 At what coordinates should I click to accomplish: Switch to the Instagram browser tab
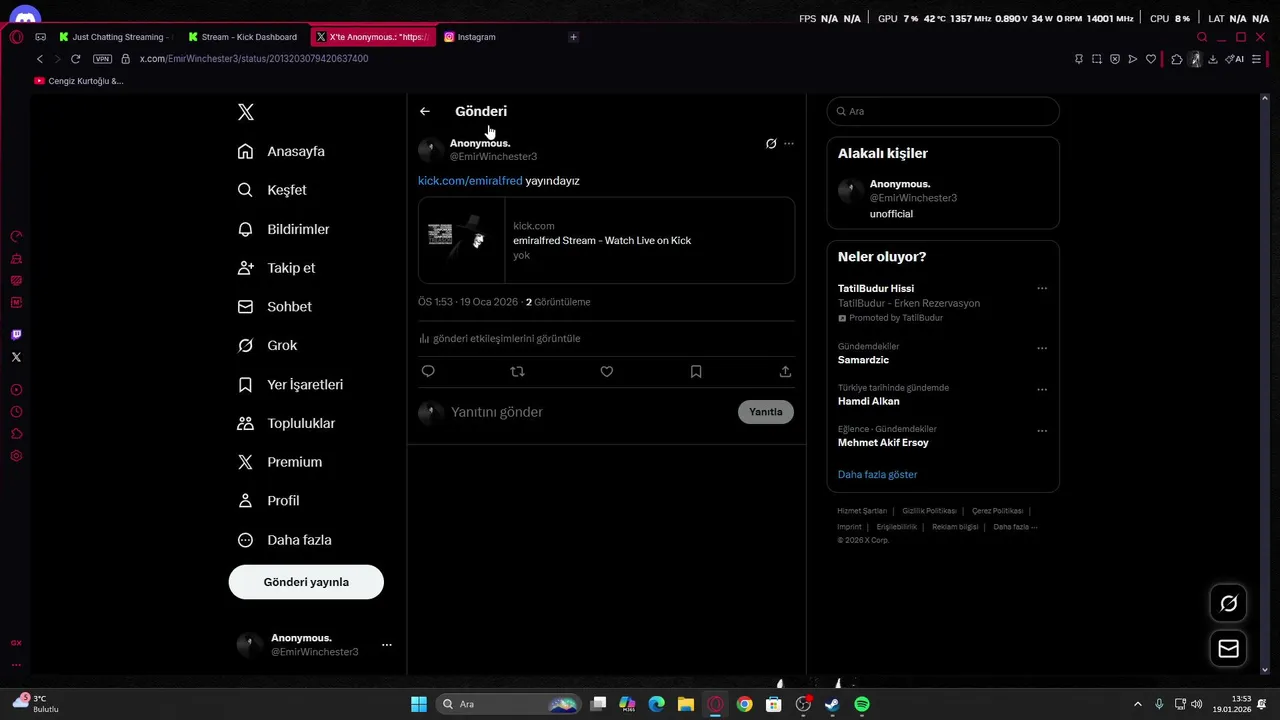coord(476,37)
